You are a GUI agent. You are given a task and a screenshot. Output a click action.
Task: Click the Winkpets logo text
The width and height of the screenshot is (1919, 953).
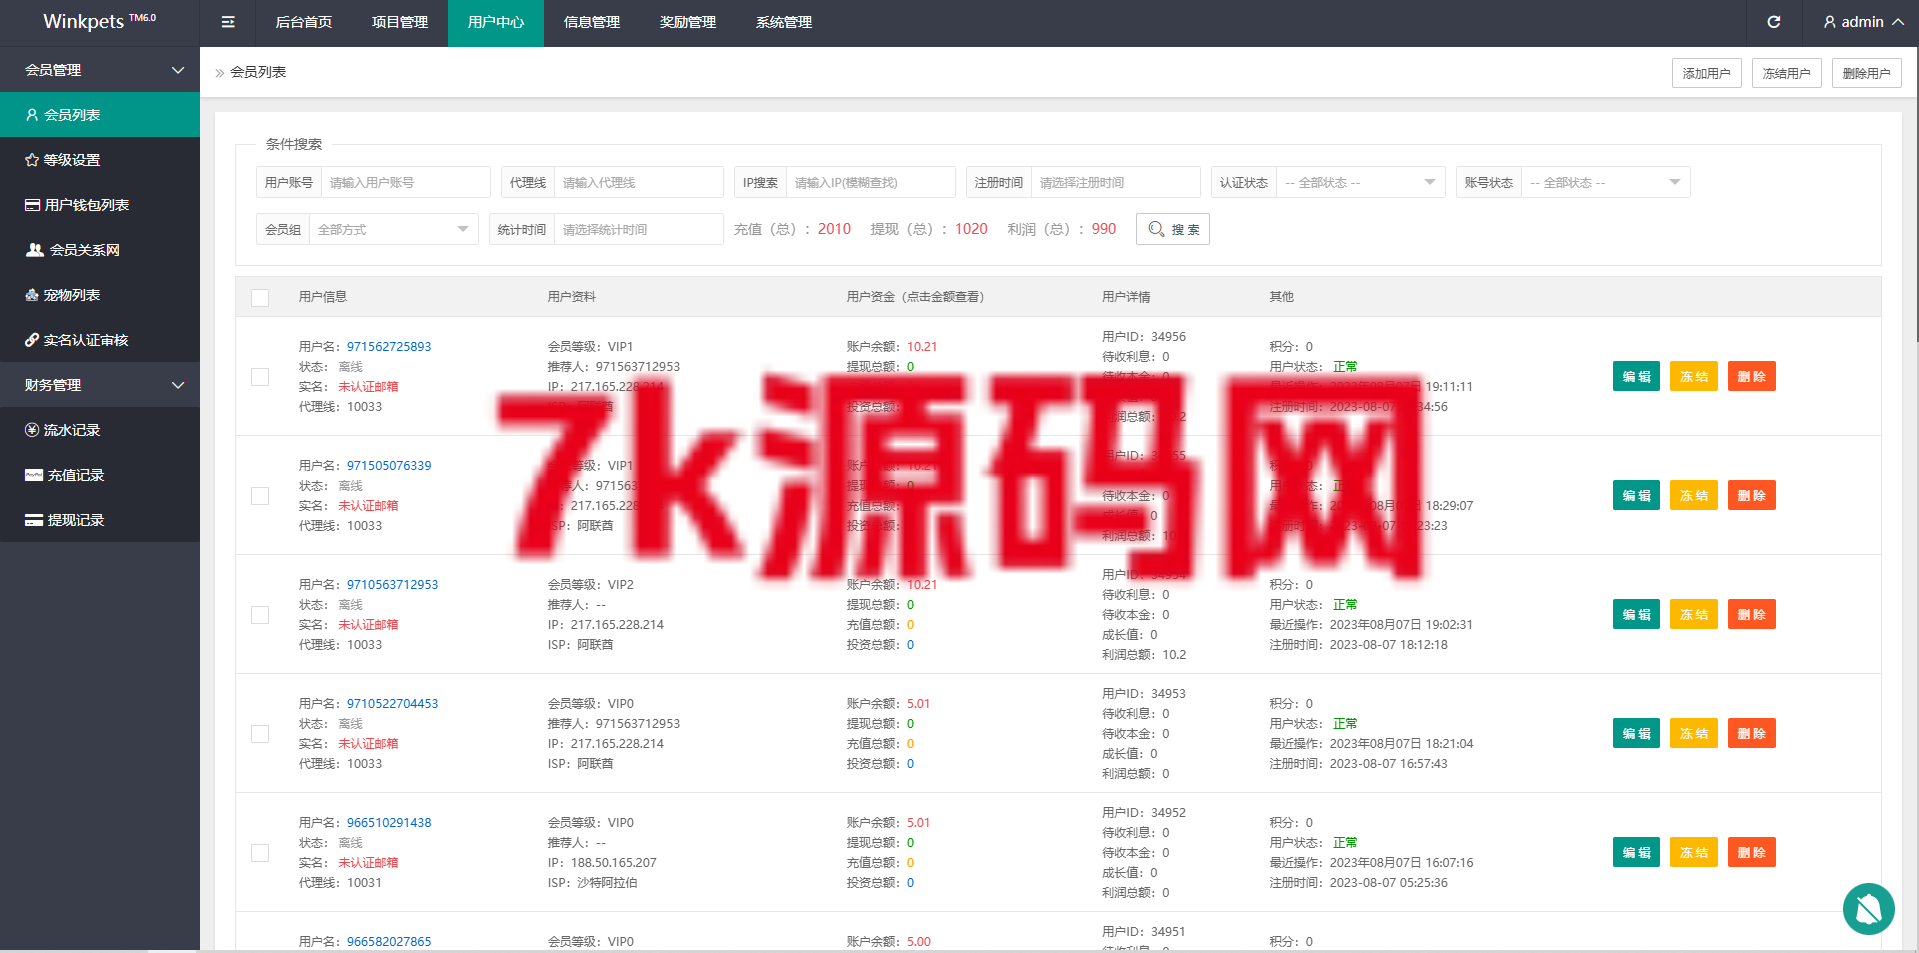(99, 21)
